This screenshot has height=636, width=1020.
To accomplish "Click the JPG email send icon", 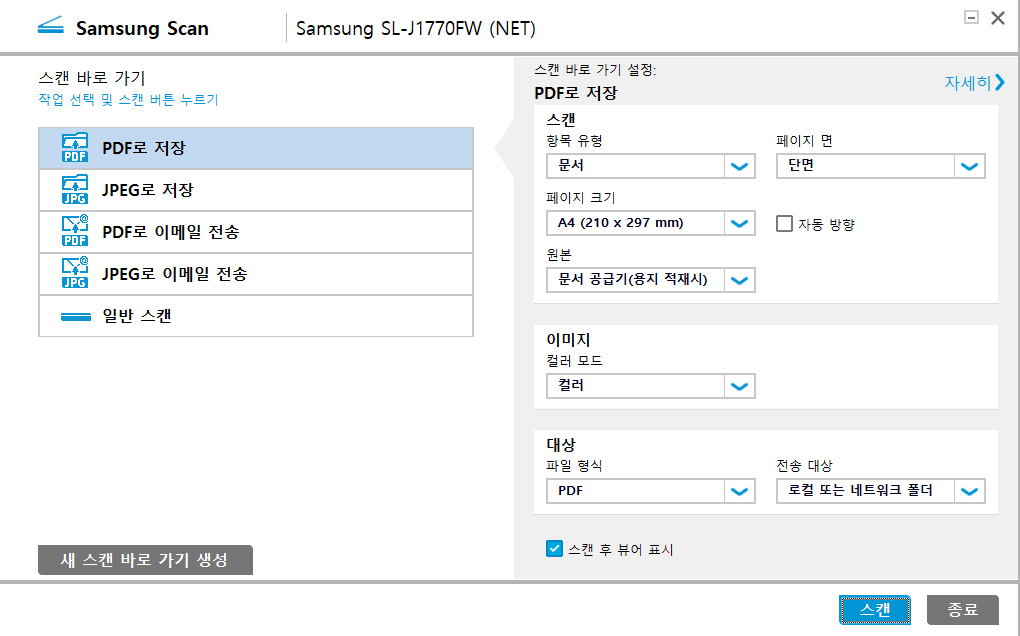I will (x=75, y=274).
